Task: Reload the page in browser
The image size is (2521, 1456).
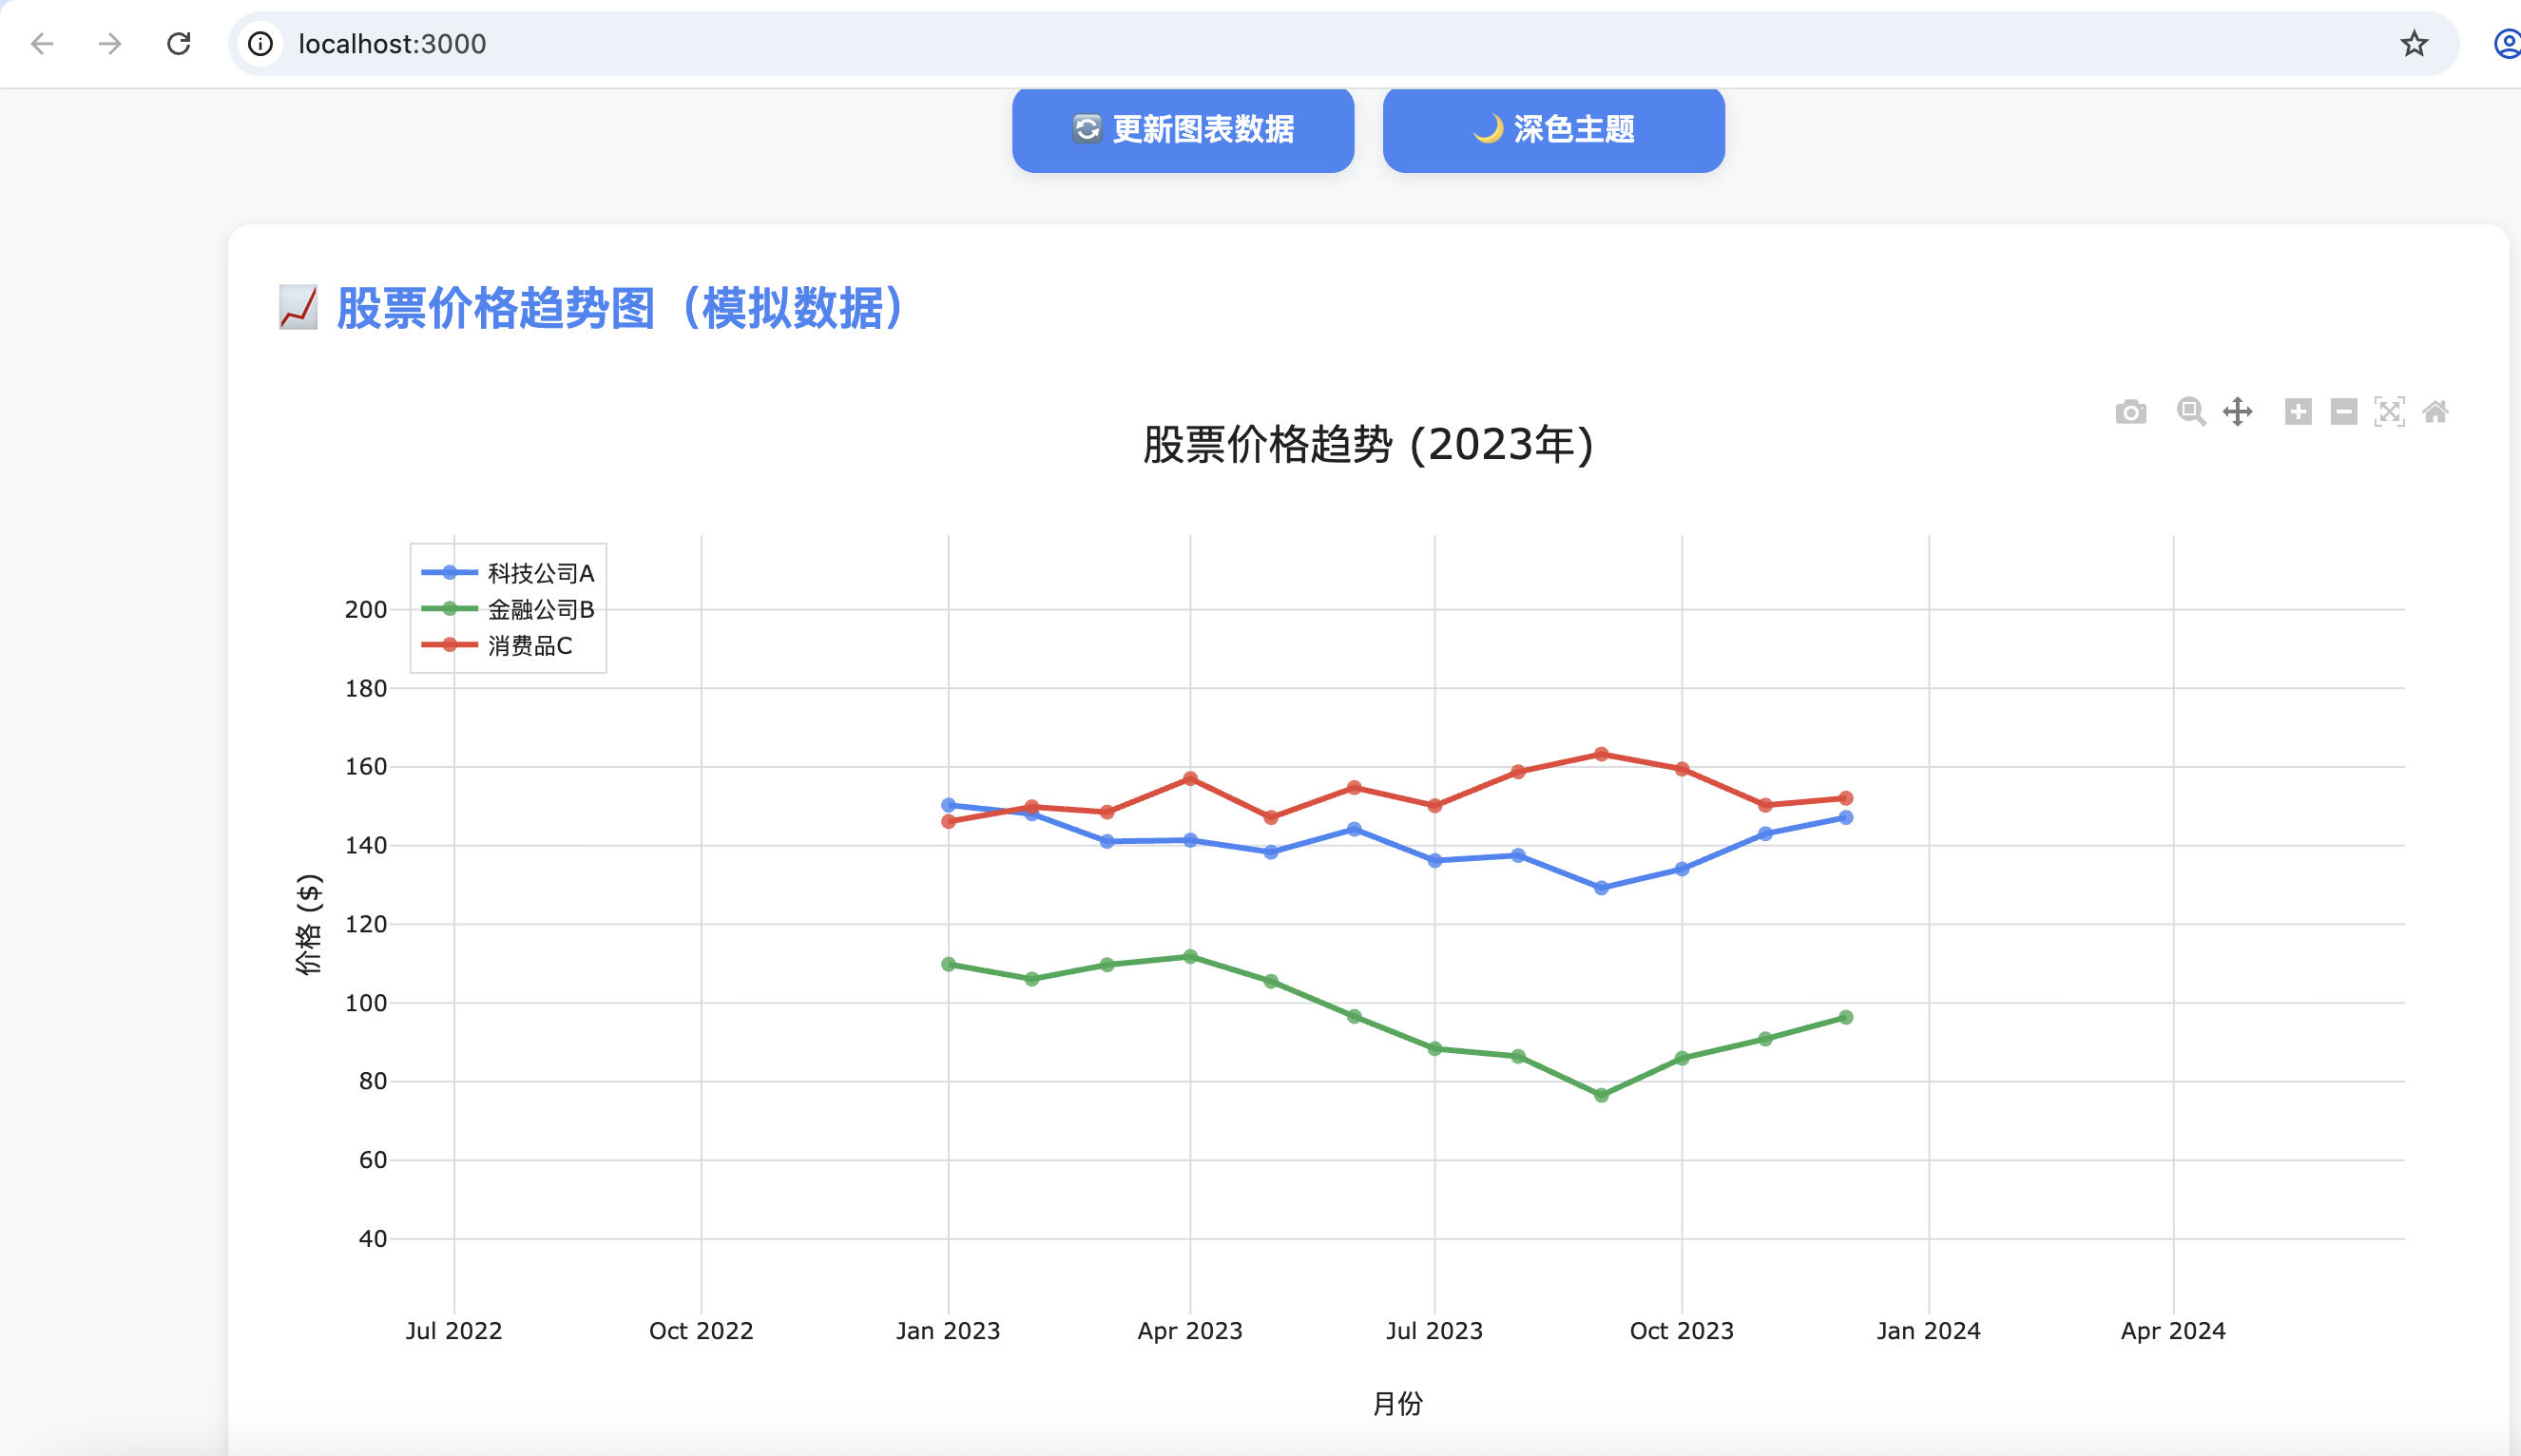Action: coord(179,44)
